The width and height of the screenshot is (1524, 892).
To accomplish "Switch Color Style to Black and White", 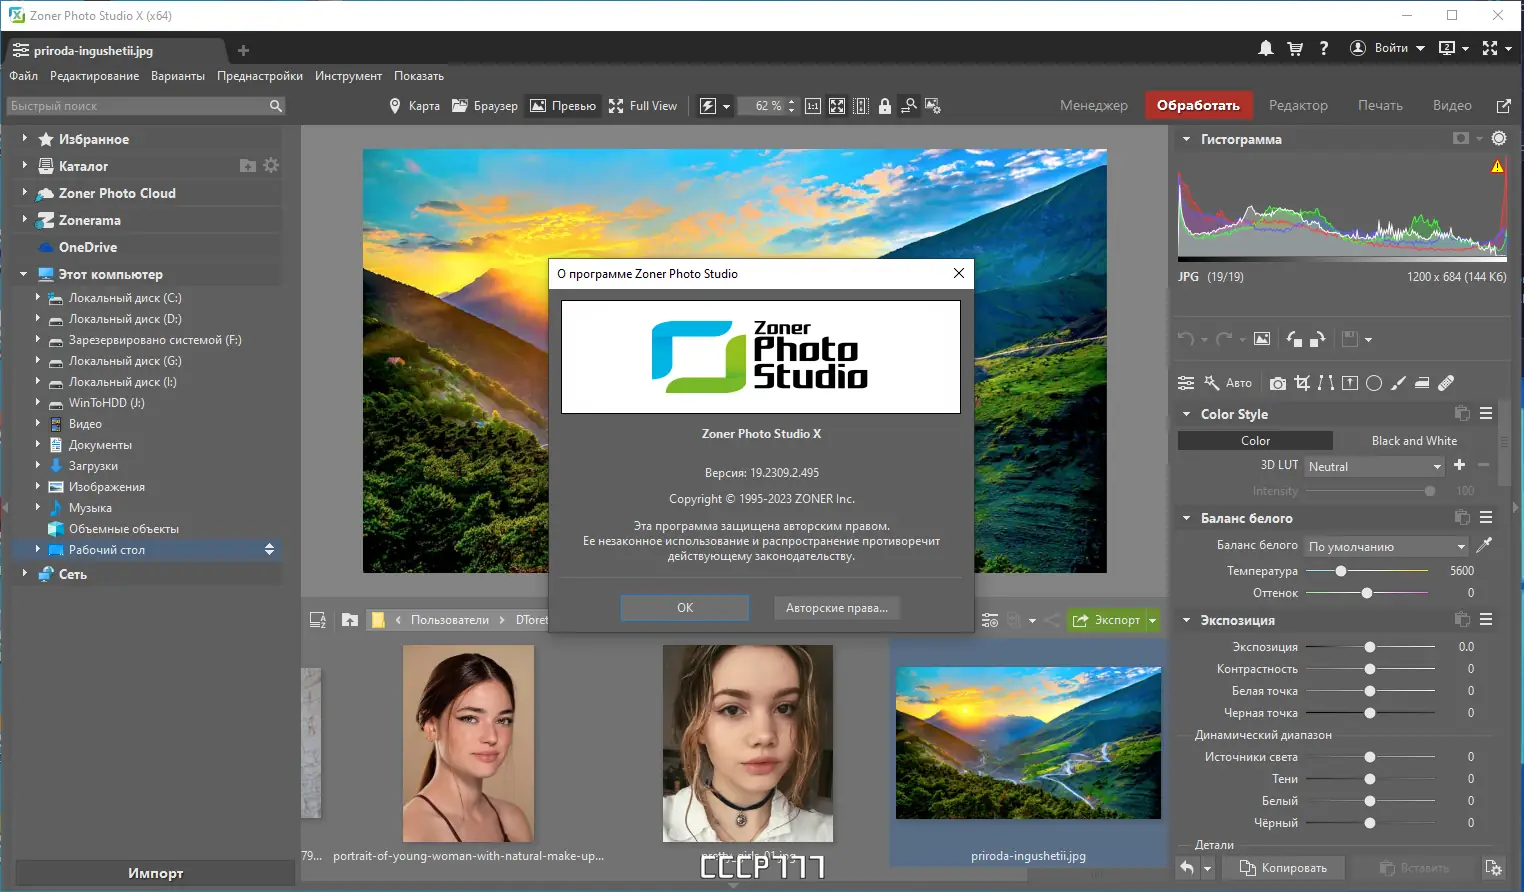I will coord(1414,441).
